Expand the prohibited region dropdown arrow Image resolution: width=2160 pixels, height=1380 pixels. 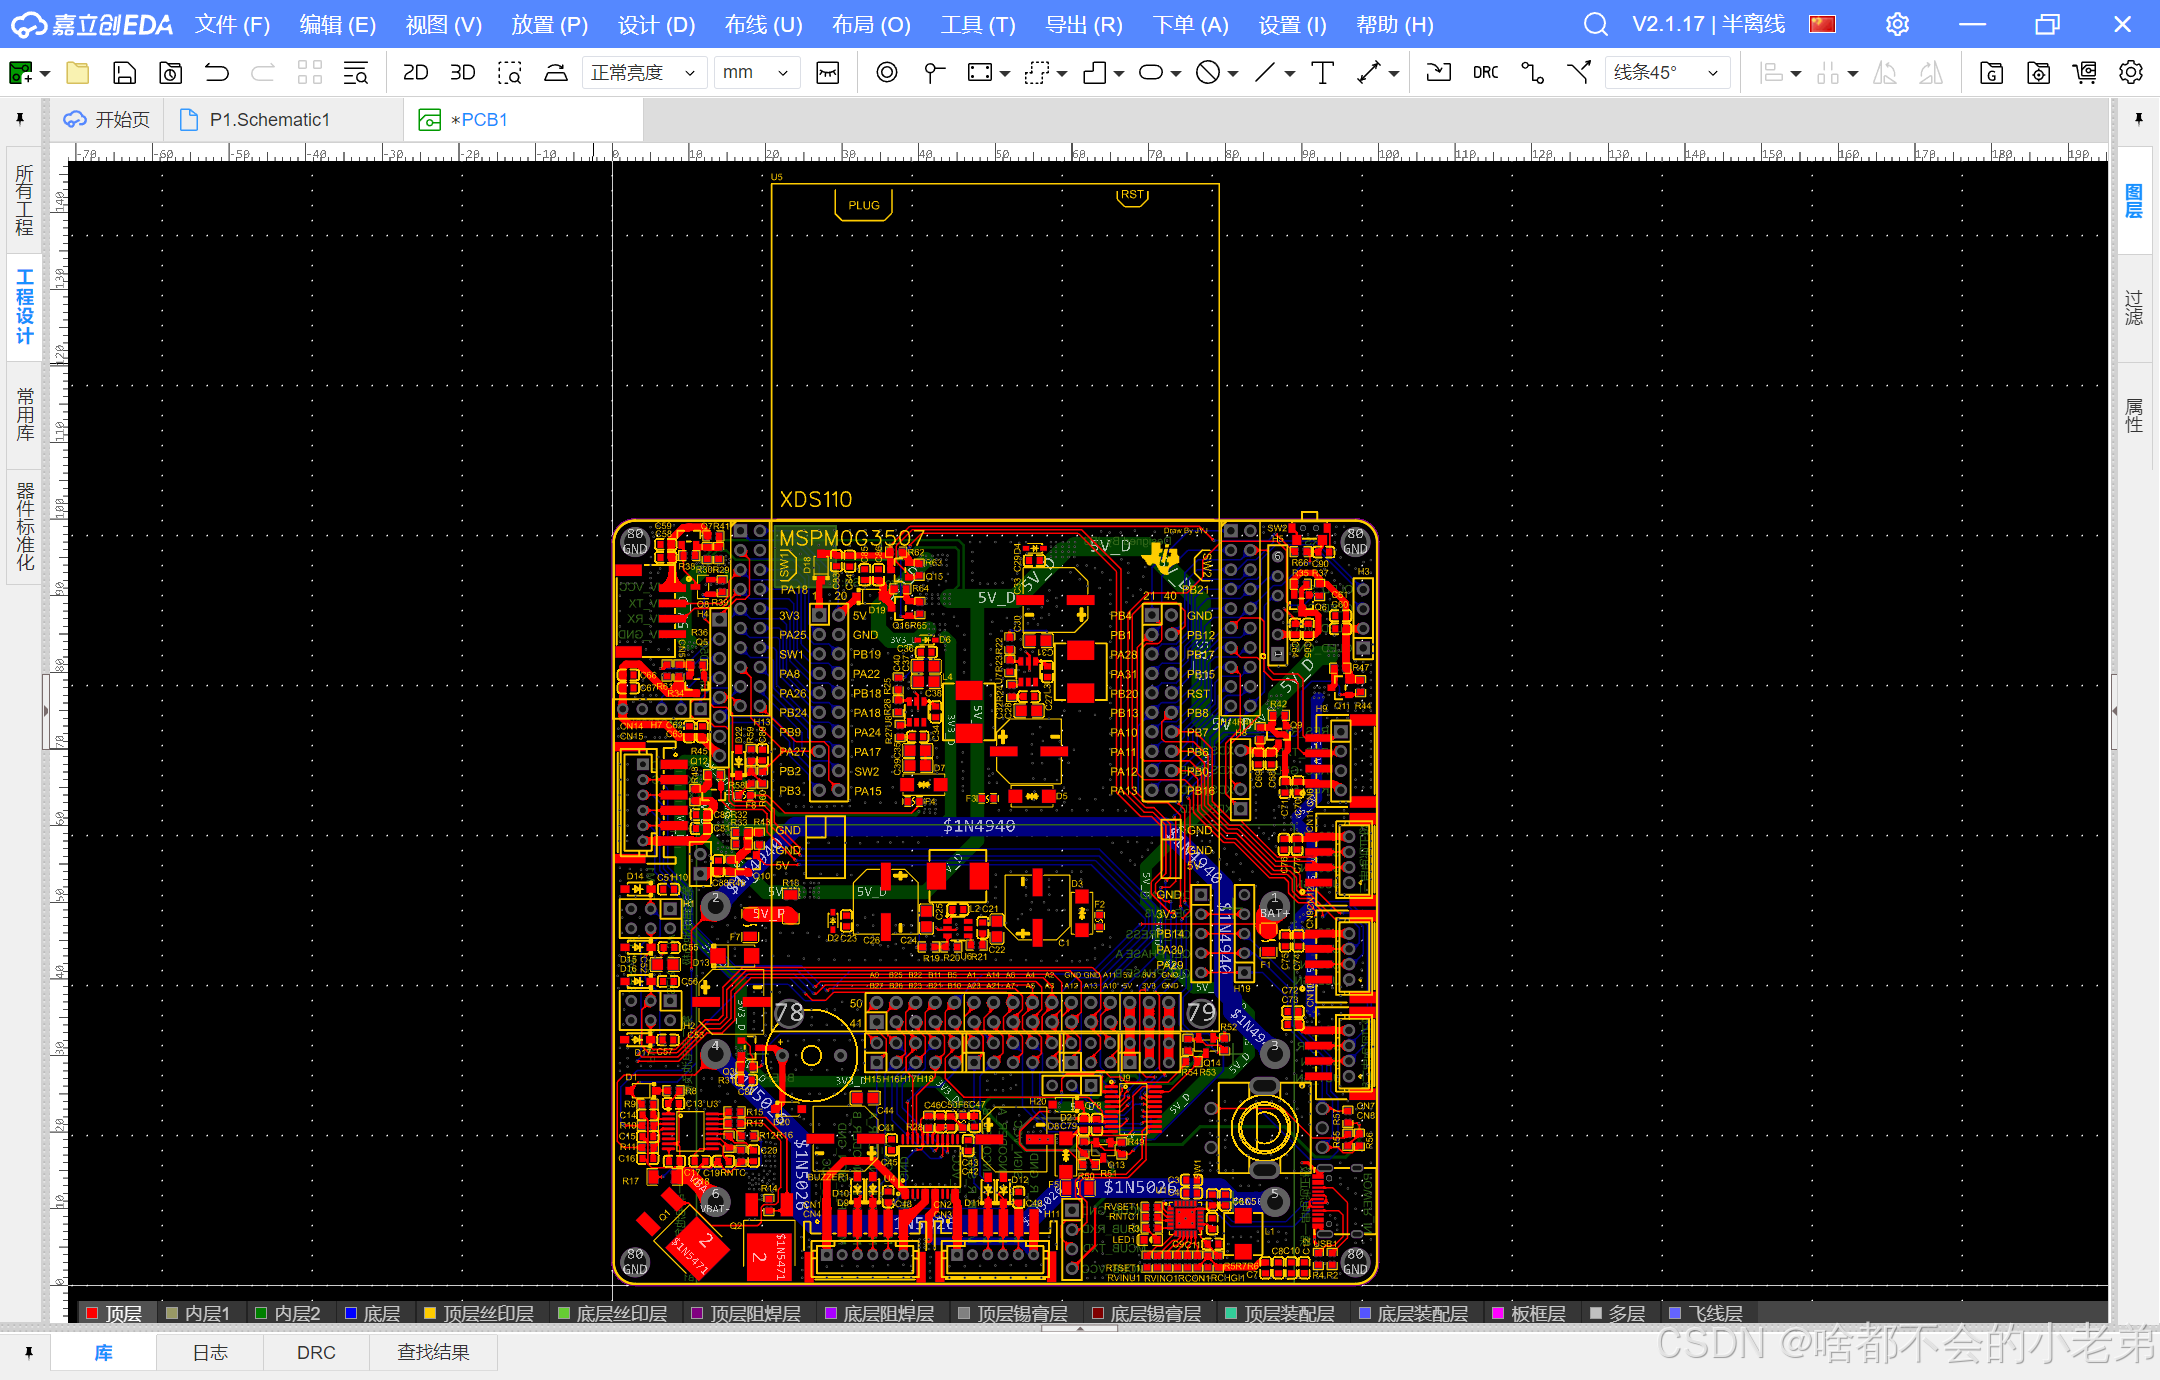click(1233, 74)
